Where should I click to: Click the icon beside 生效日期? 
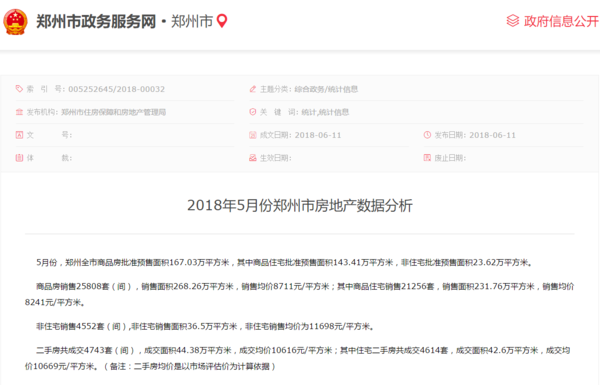[x=253, y=158]
